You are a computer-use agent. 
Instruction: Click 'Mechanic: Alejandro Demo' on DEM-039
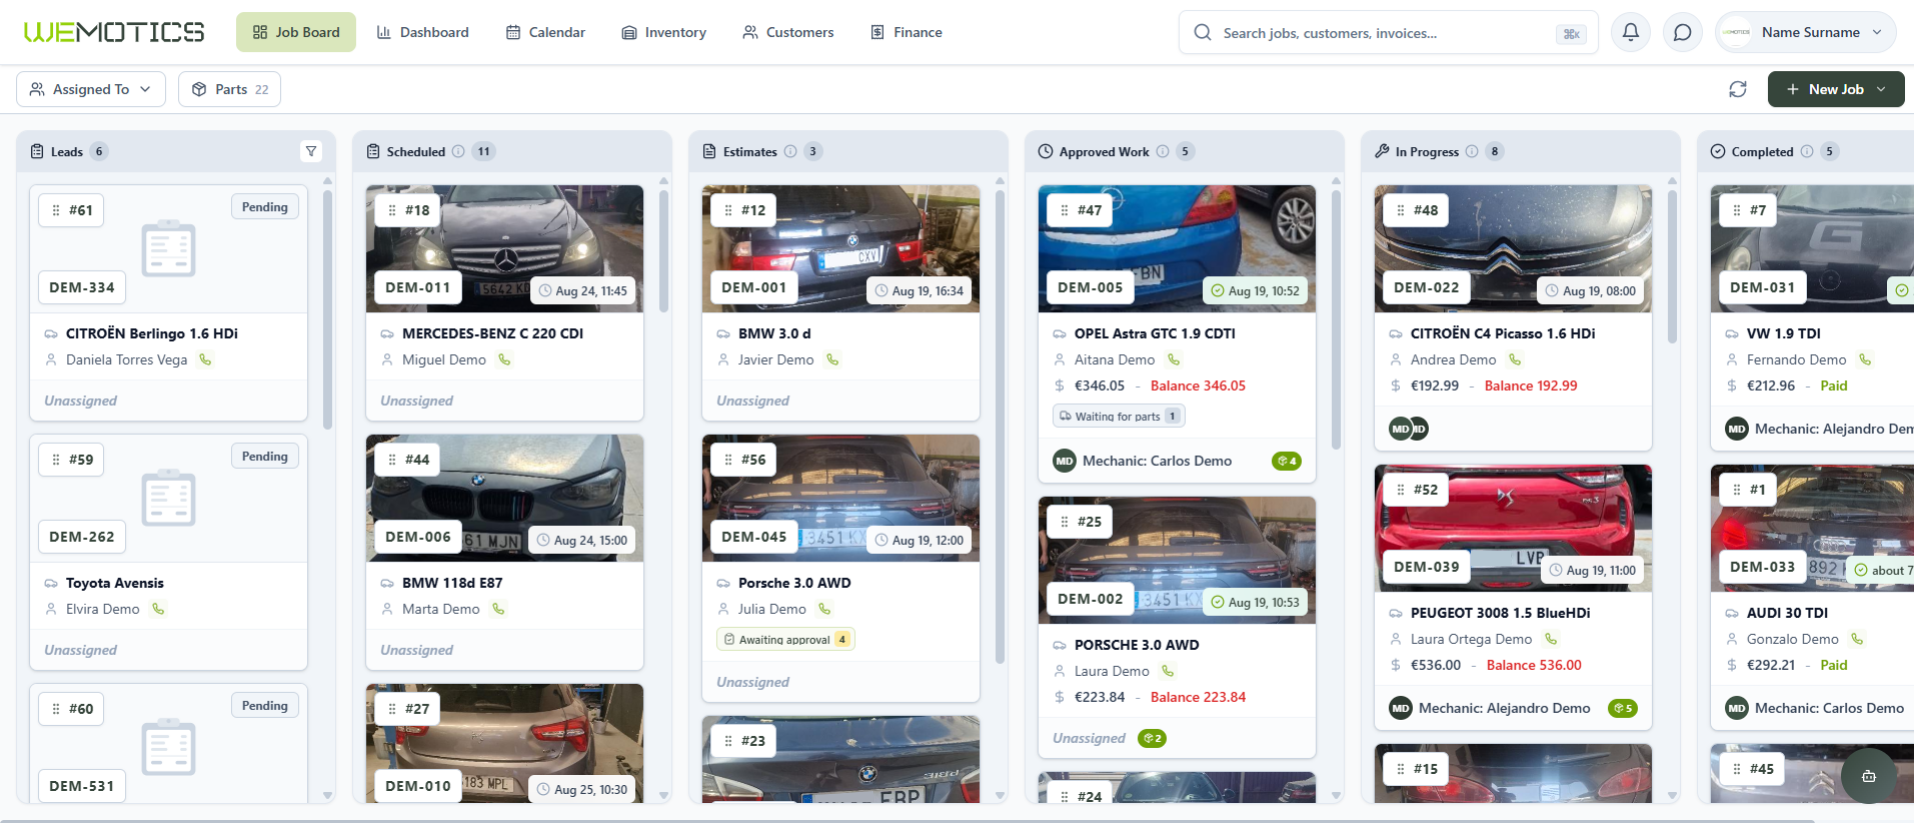(x=1504, y=708)
